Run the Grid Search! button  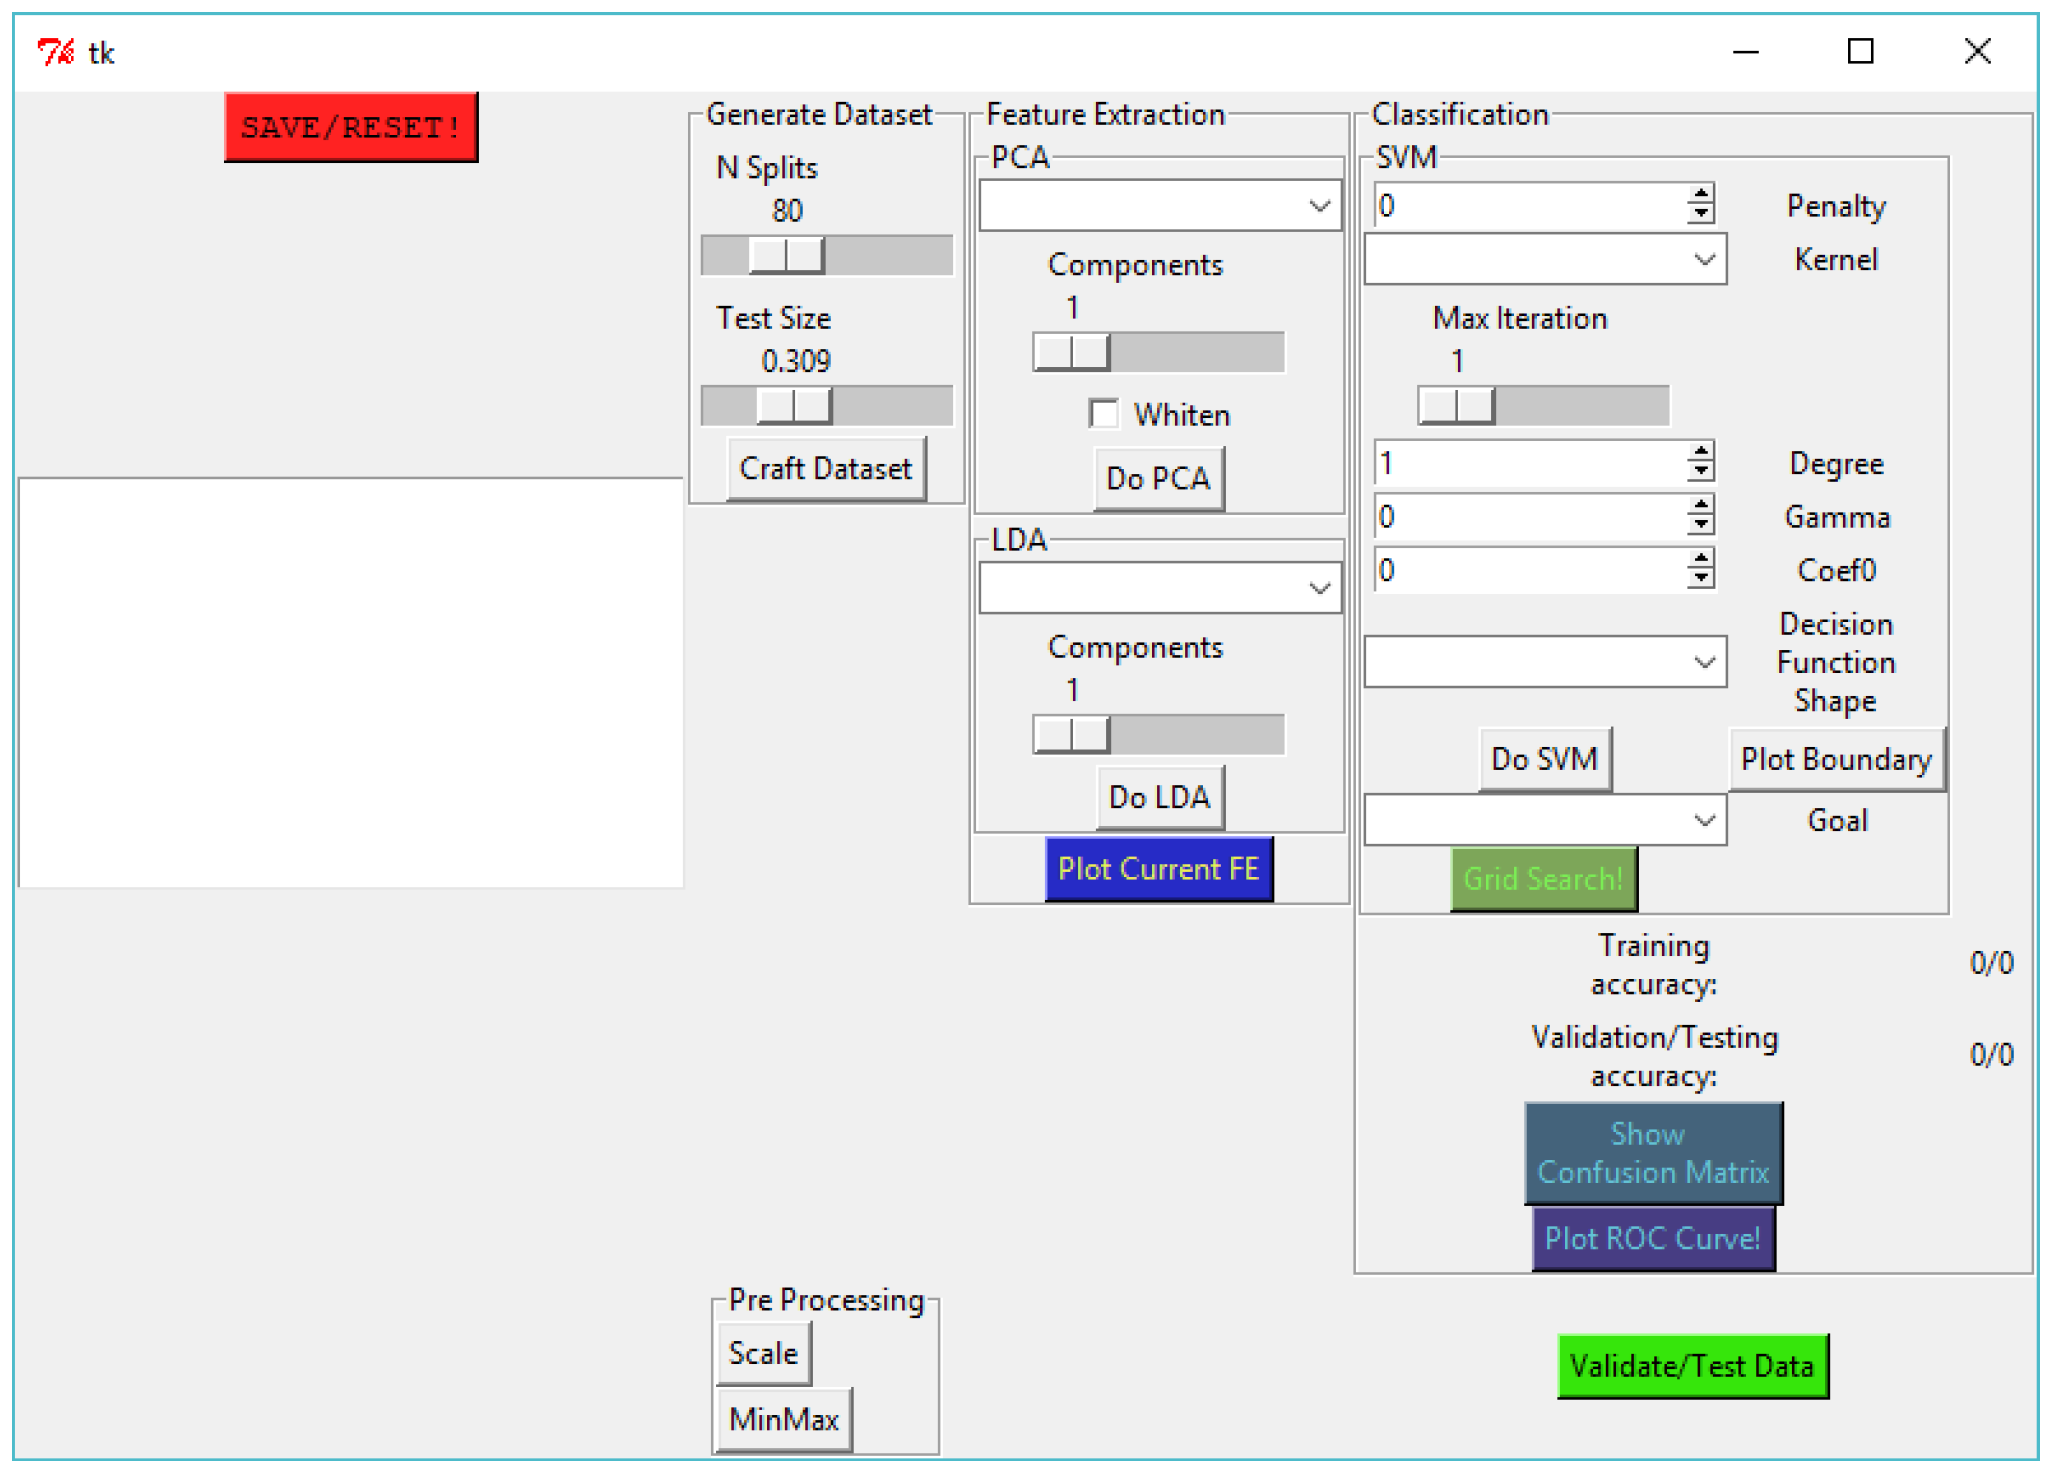coord(1543,879)
